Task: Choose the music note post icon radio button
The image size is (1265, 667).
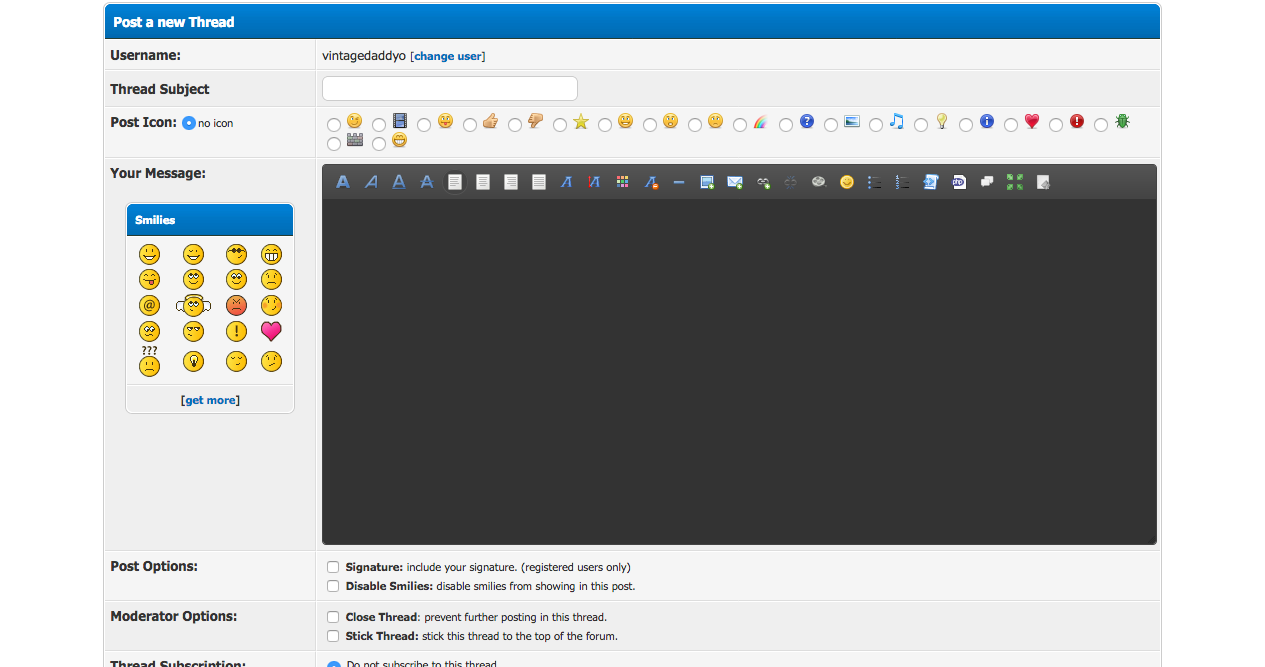Action: 876,125
